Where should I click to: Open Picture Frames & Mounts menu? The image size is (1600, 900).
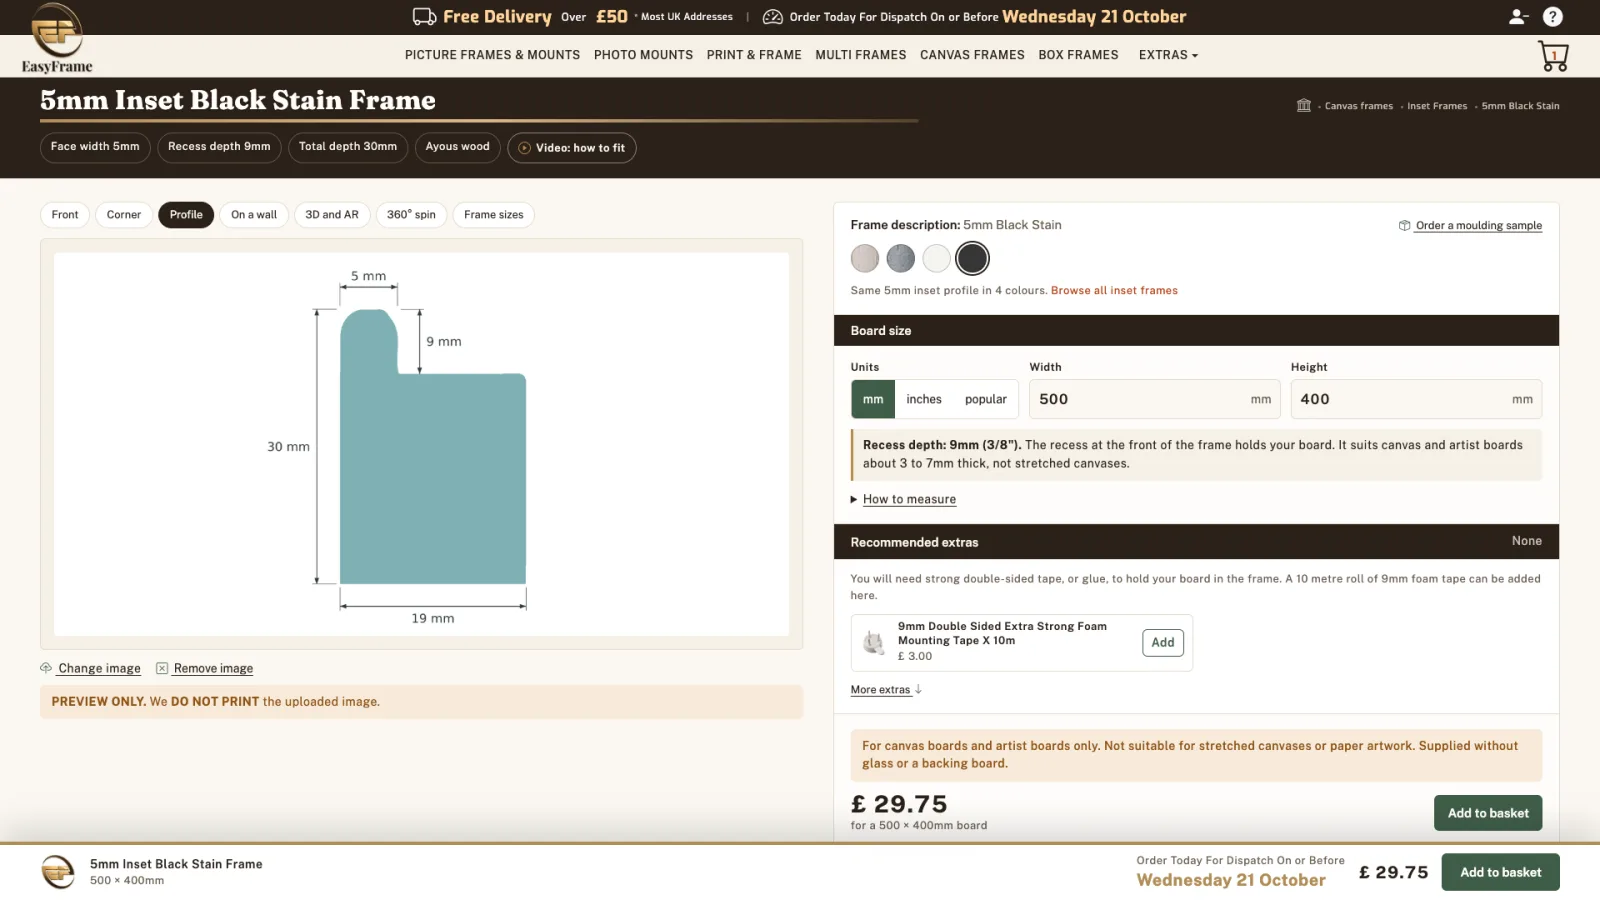tap(492, 55)
